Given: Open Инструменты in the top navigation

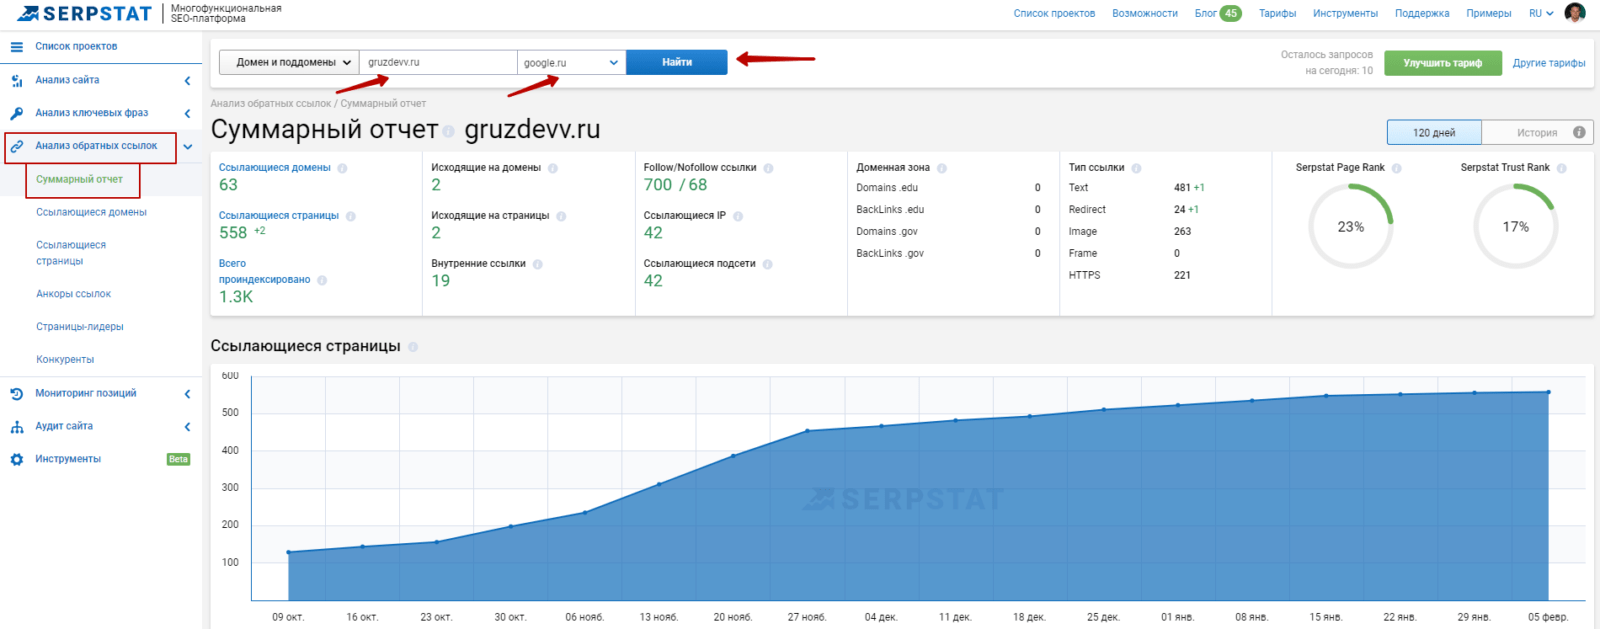Looking at the screenshot, I should pyautogui.click(x=1345, y=13).
